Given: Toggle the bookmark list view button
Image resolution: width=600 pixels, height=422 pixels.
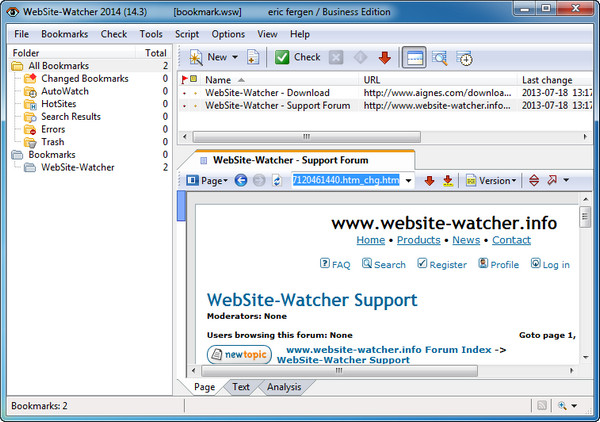Looking at the screenshot, I should click(414, 57).
